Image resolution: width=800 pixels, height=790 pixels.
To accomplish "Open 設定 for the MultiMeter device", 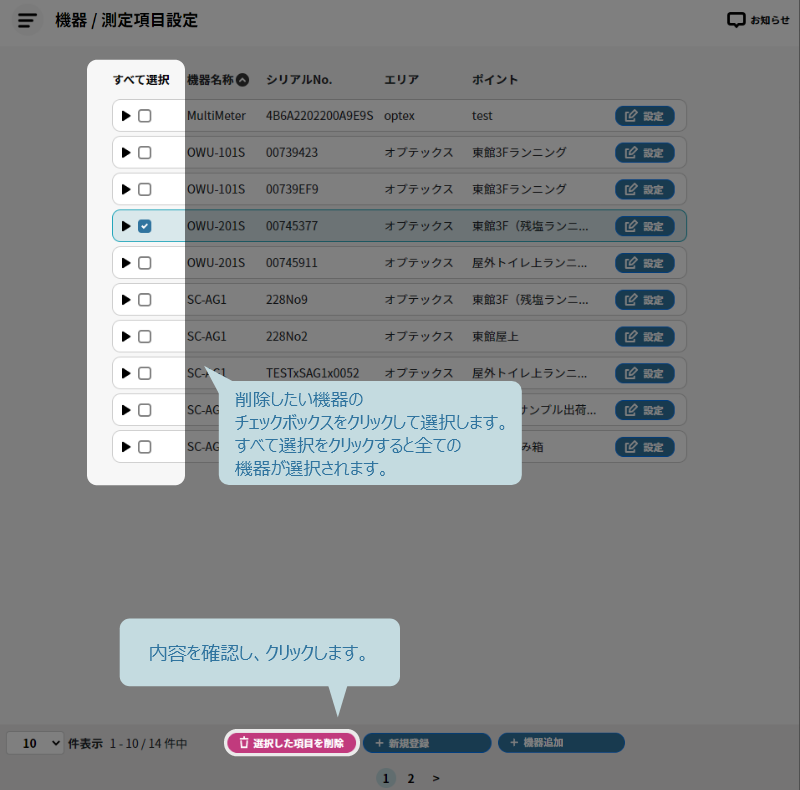I will 644,116.
